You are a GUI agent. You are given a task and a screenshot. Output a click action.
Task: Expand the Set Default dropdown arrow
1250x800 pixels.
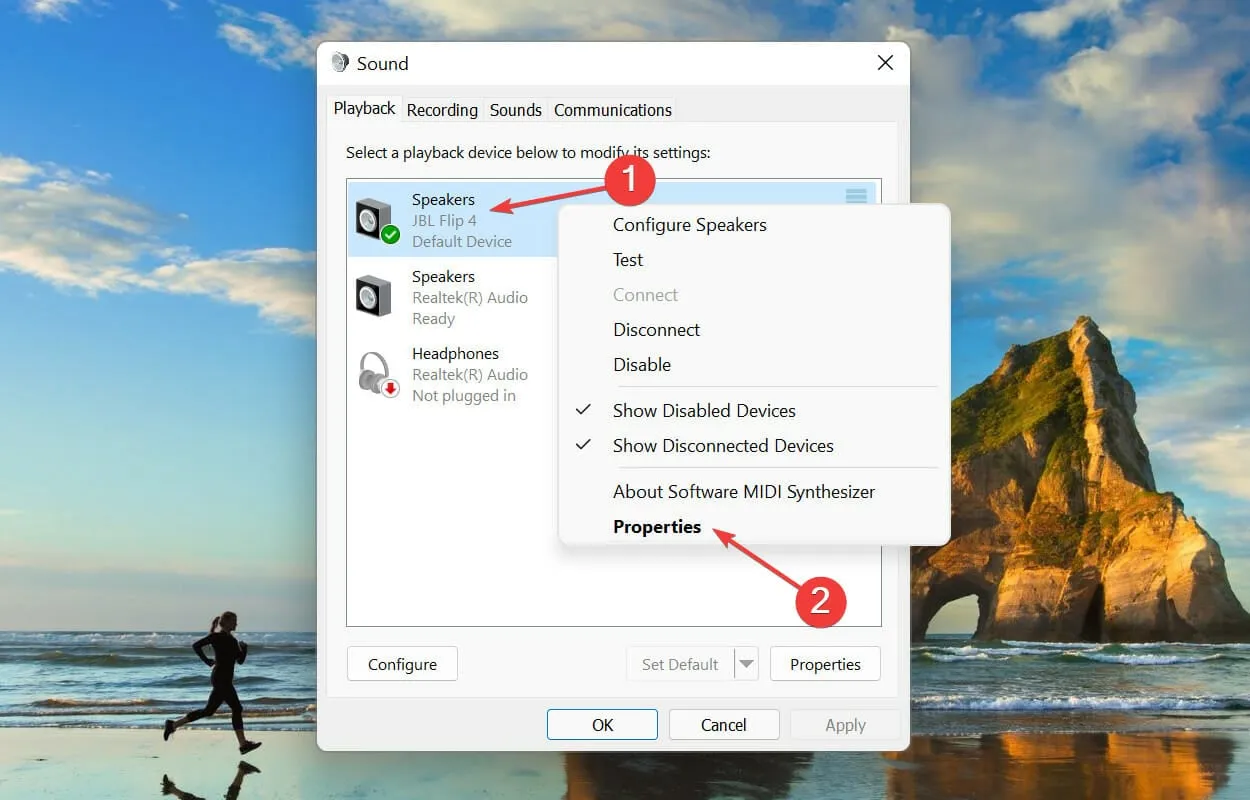coord(747,664)
